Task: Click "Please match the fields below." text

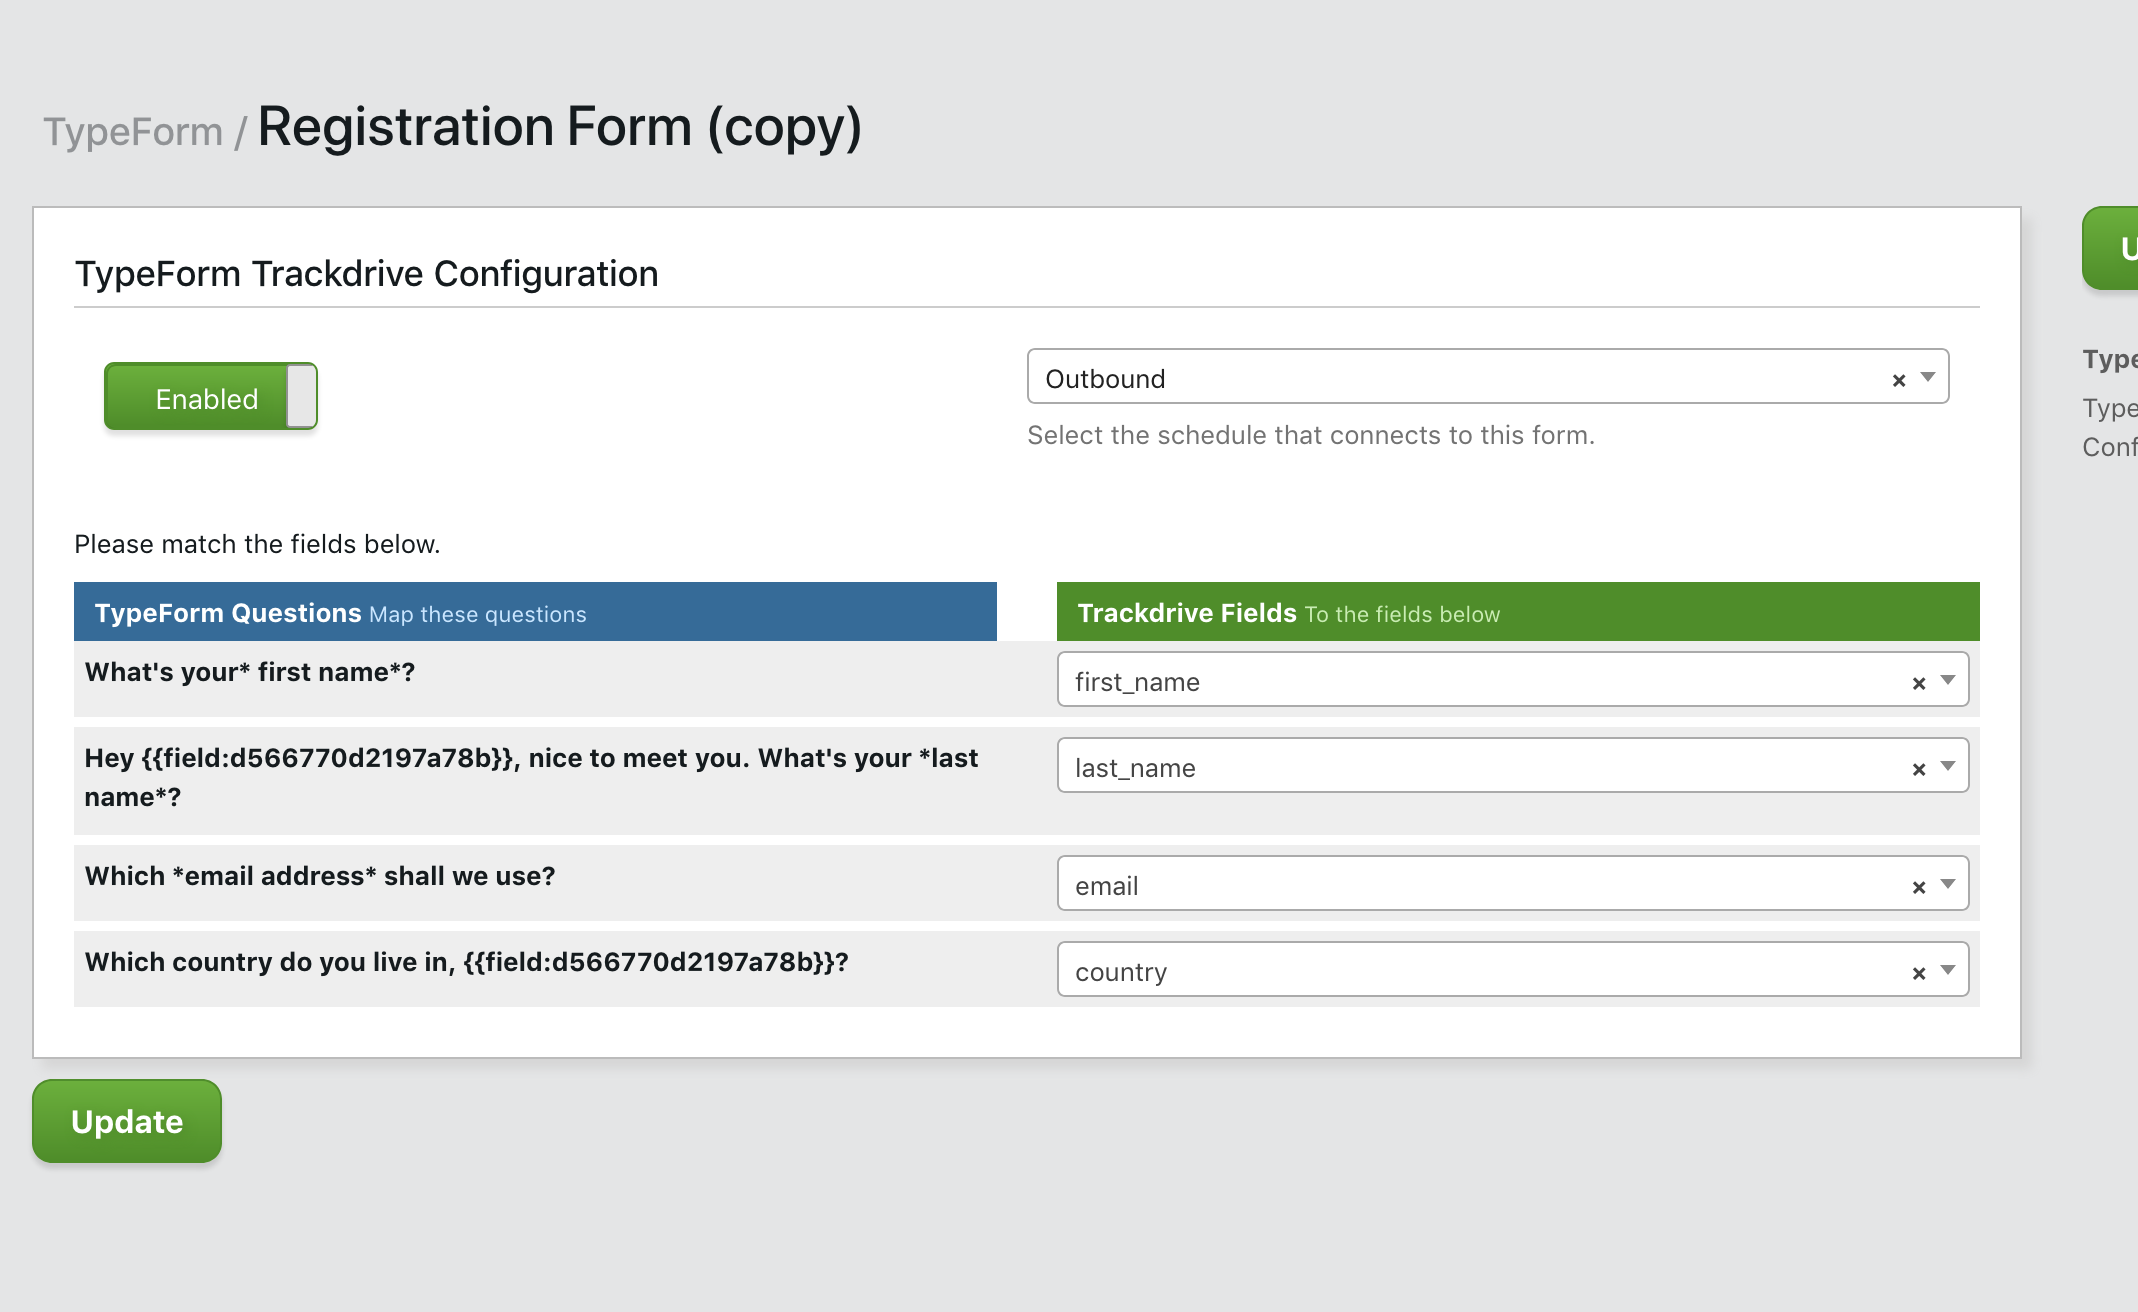Action: [257, 544]
